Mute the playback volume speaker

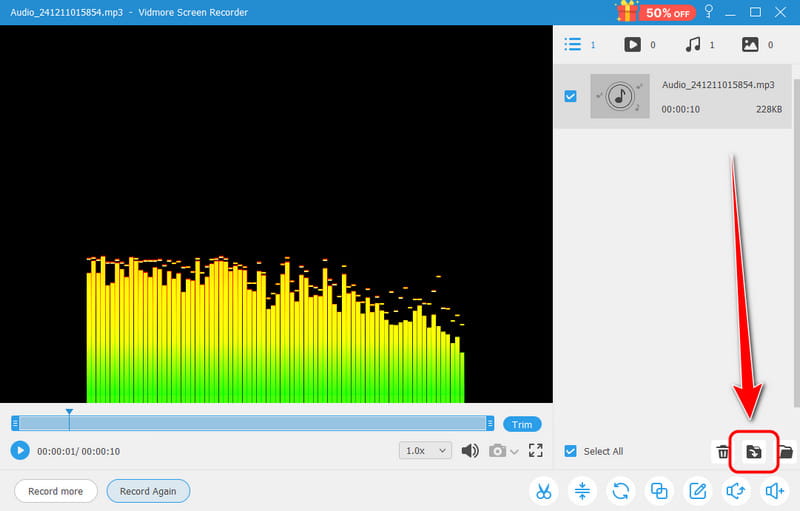pyautogui.click(x=470, y=451)
